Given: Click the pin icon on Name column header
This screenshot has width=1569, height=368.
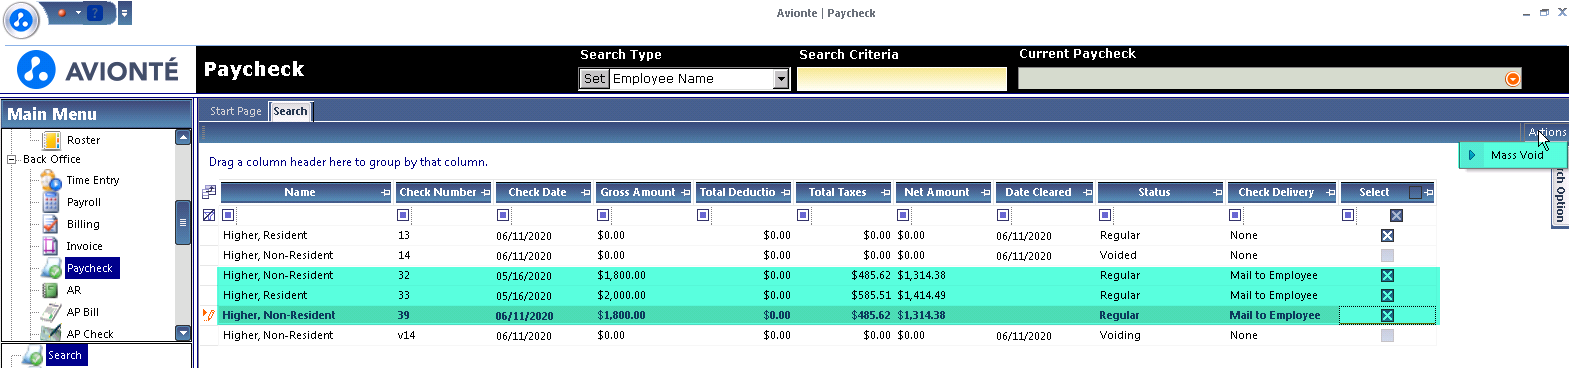Looking at the screenshot, I should [386, 192].
